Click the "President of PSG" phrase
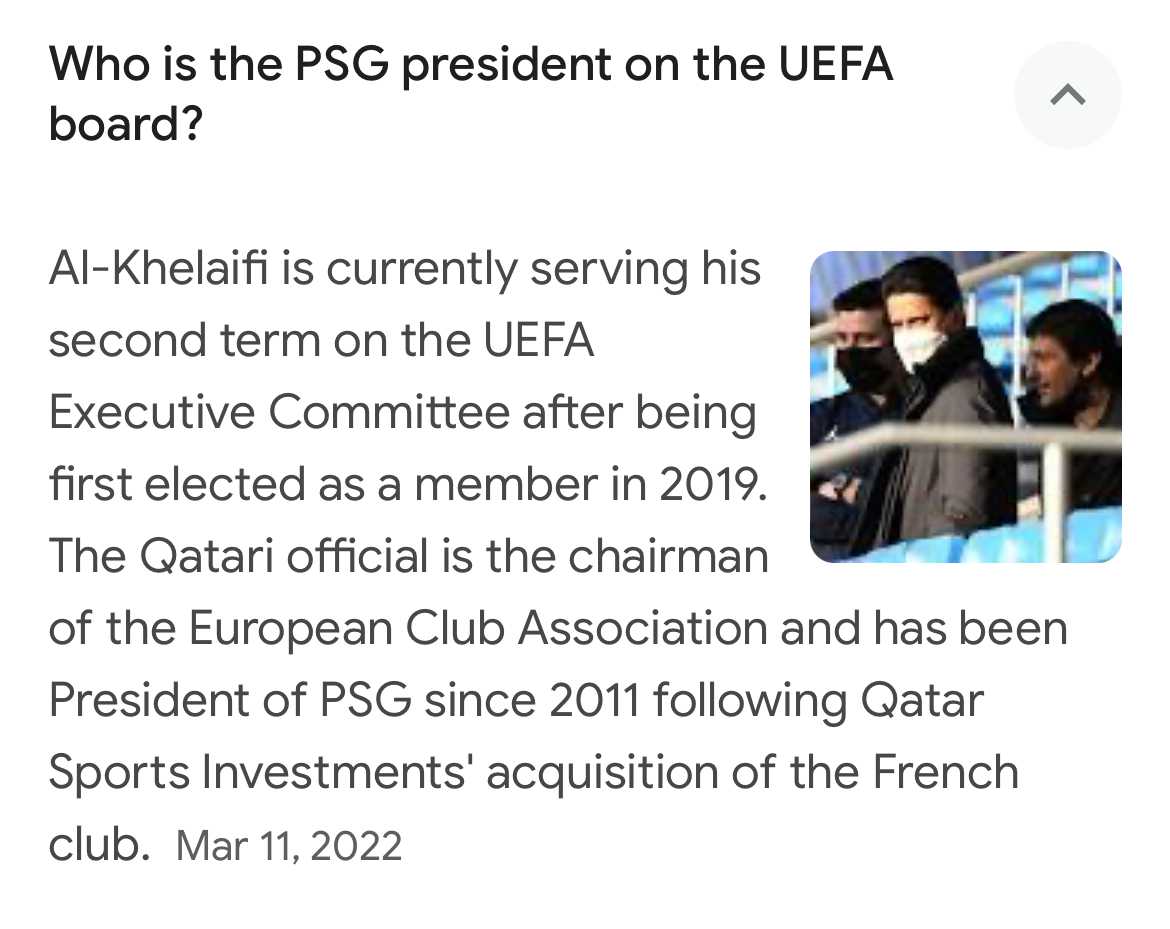This screenshot has width=1170, height=929. [x=231, y=700]
